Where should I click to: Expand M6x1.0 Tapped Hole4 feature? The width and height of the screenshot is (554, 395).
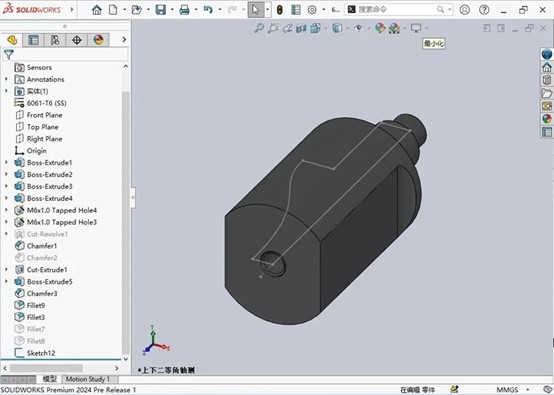pyautogui.click(x=6, y=210)
